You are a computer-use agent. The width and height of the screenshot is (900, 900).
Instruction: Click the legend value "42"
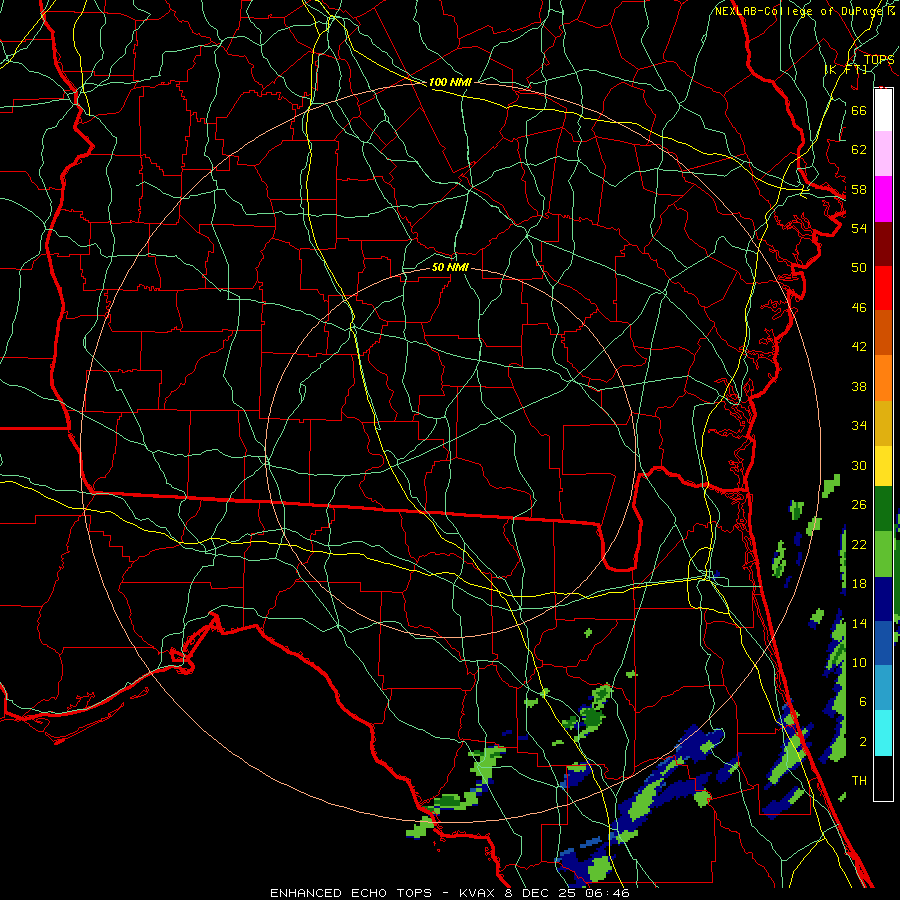click(x=859, y=347)
